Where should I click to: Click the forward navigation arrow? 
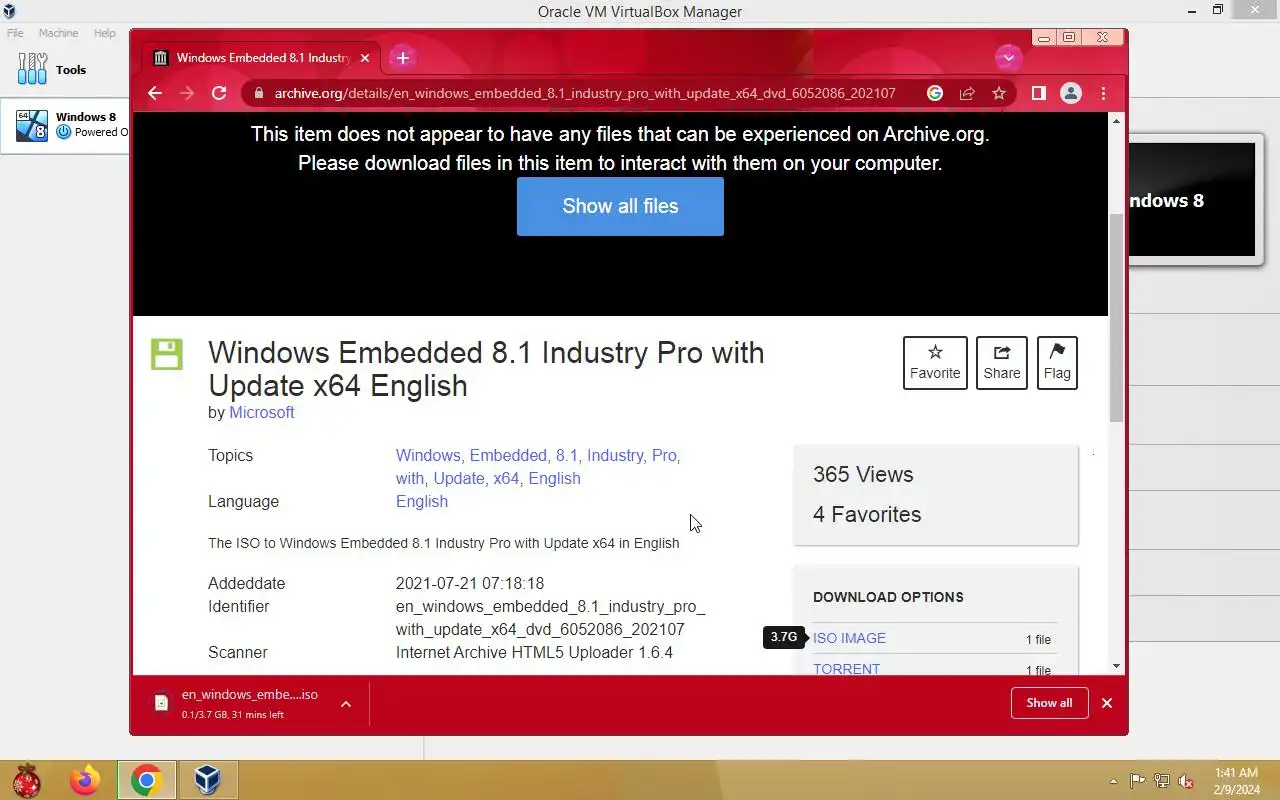click(187, 93)
